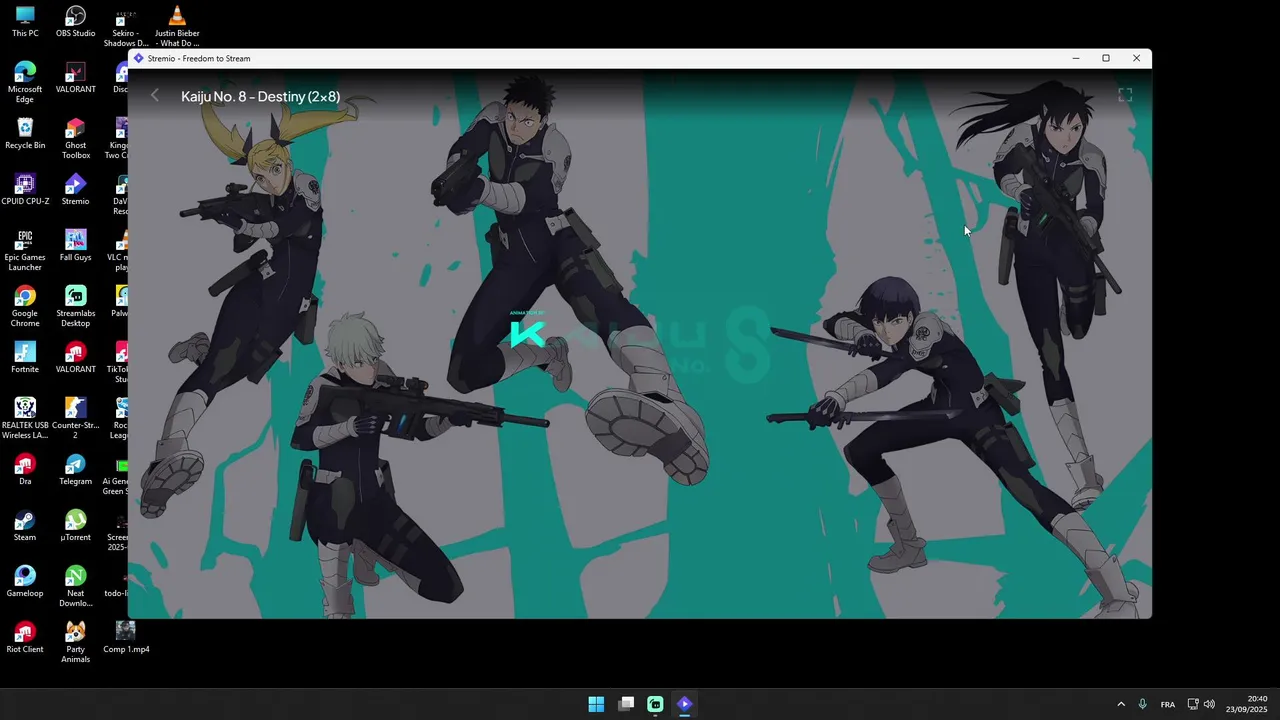Select the Dra desktop shortcut
This screenshot has height=720, width=1280.
coord(25,470)
